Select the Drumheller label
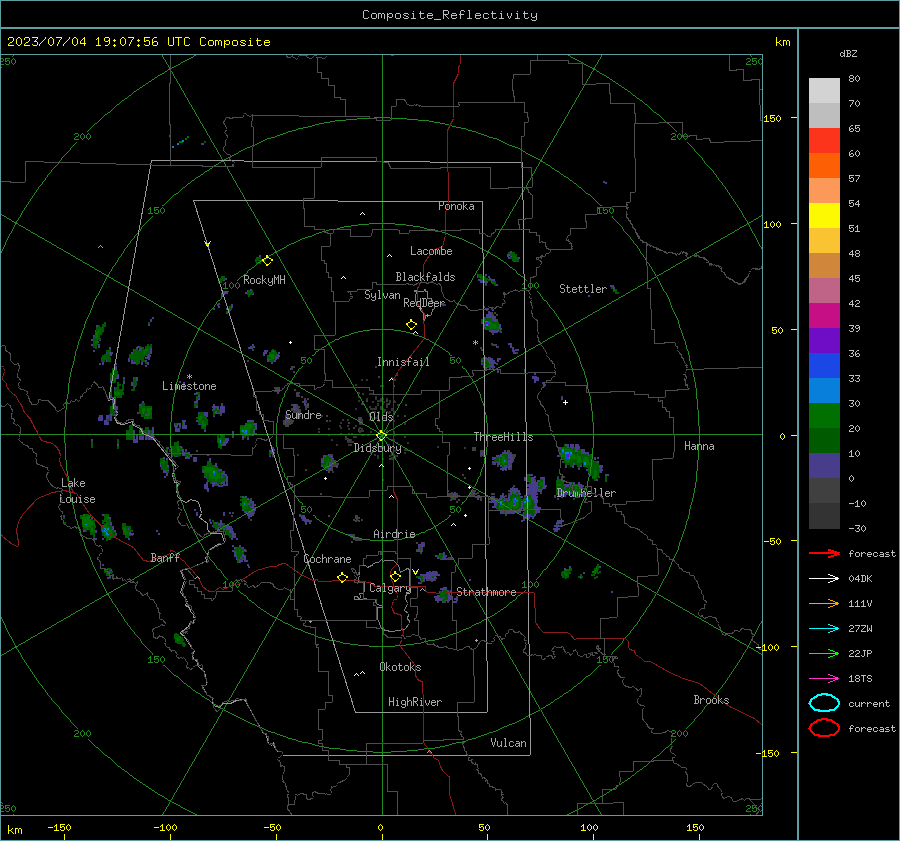The image size is (900, 841). tap(586, 493)
